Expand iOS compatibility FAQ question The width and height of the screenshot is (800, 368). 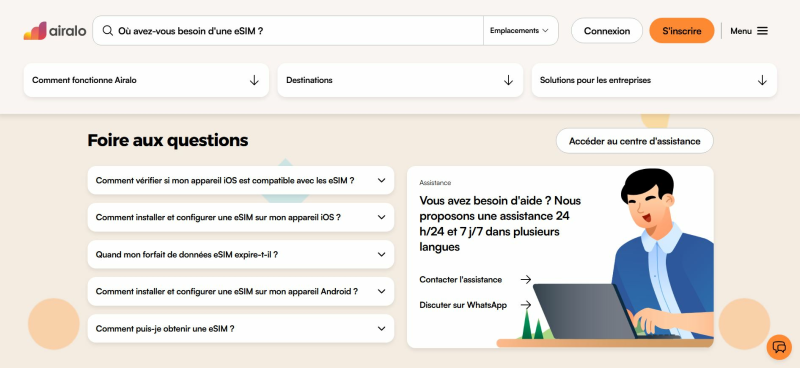[x=241, y=180]
